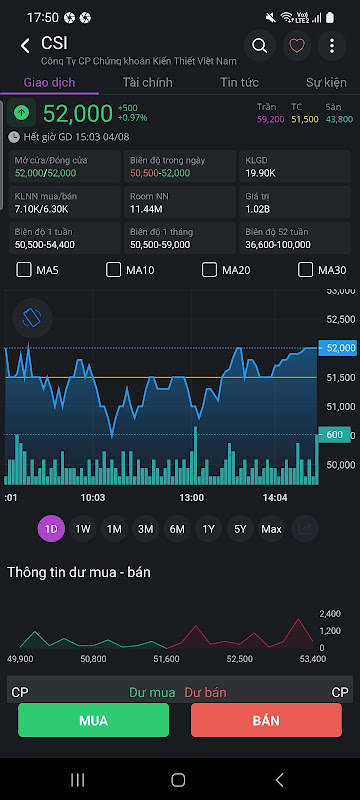The height and width of the screenshot is (800, 360).
Task: Select the 5Y chart range
Action: tap(240, 529)
